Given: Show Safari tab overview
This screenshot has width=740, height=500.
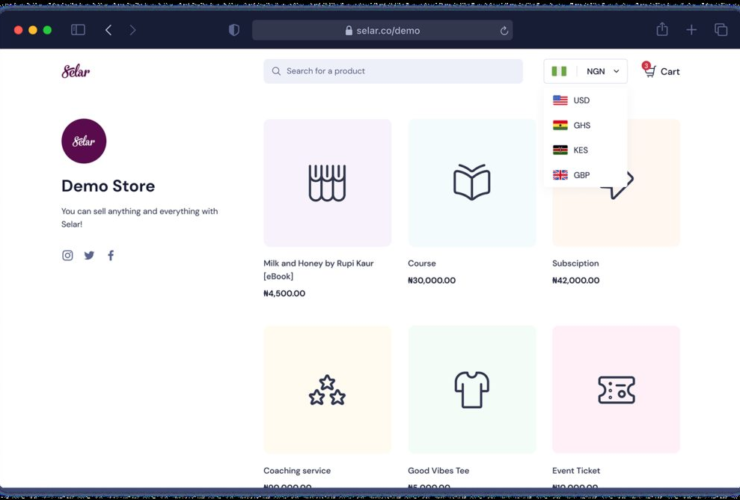Looking at the screenshot, I should point(720,30).
